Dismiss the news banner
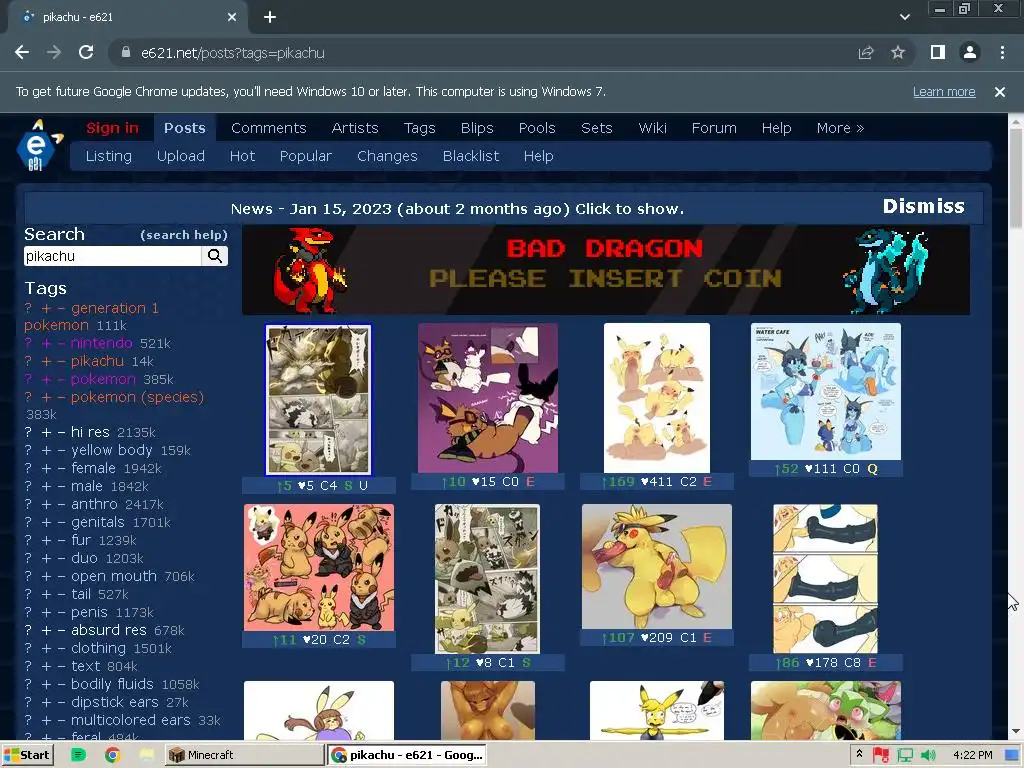The height and width of the screenshot is (768, 1024). [x=923, y=206]
